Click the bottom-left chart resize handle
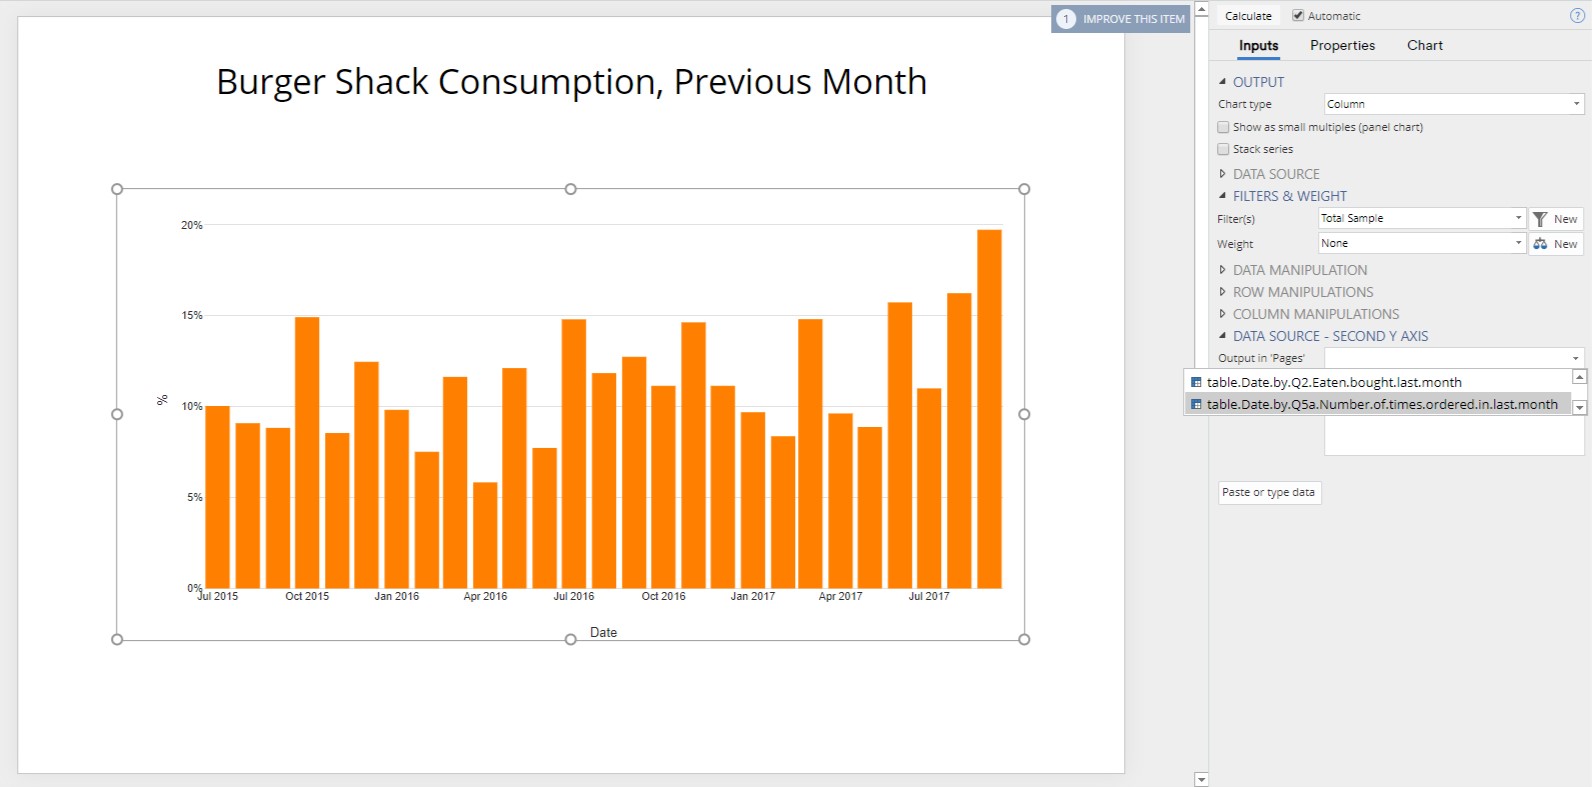Screen dimensions: 1592x787 (x=117, y=639)
